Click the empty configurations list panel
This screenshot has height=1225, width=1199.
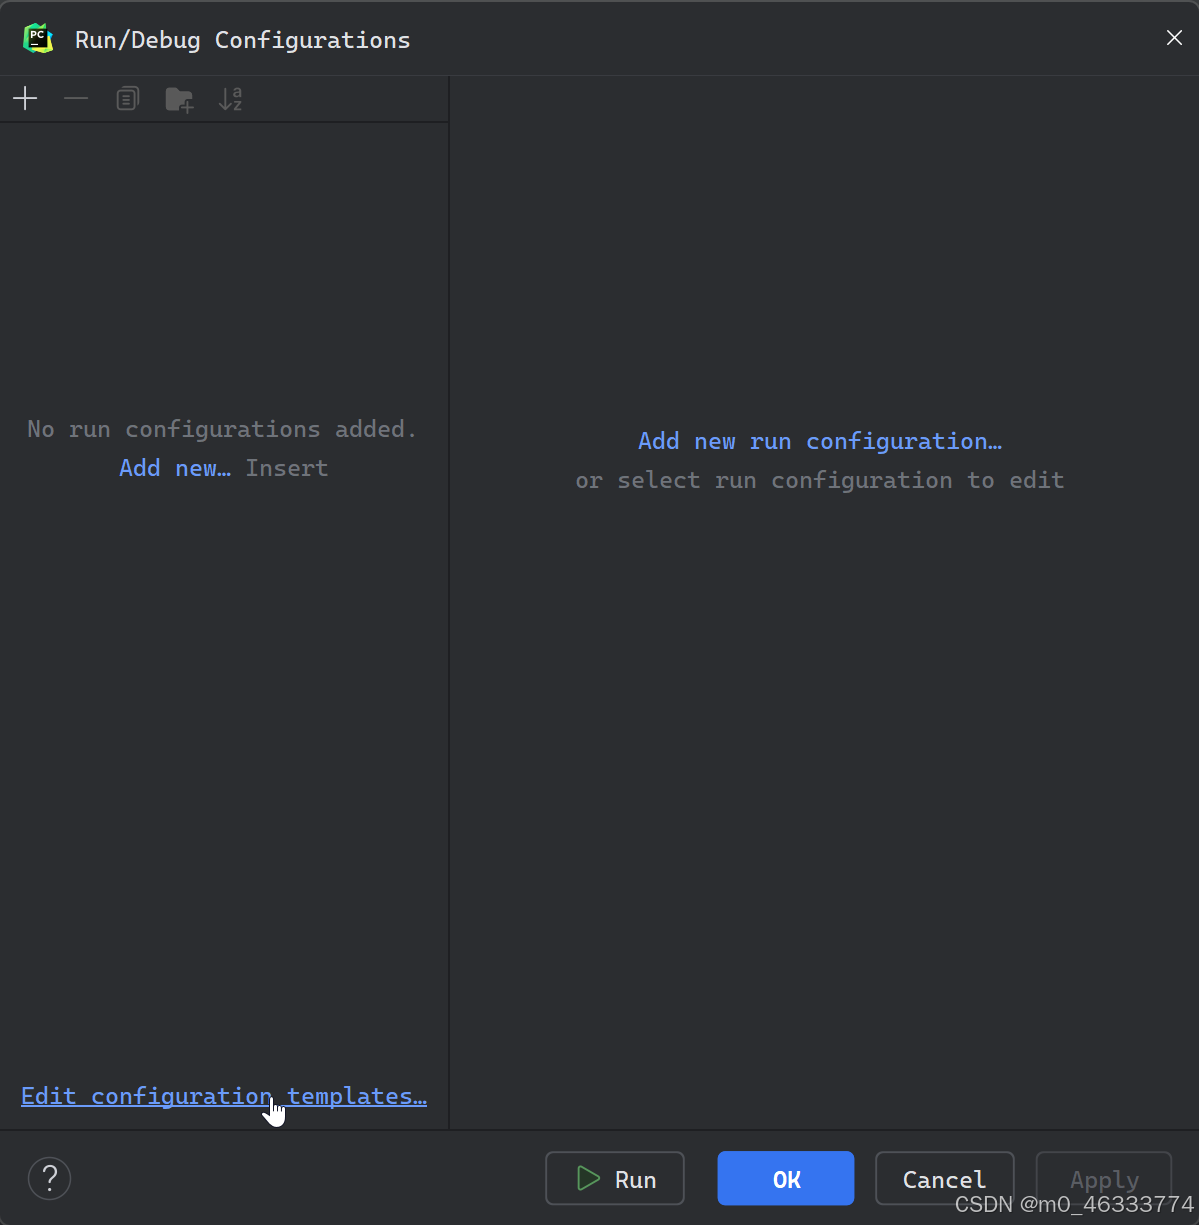[224, 750]
